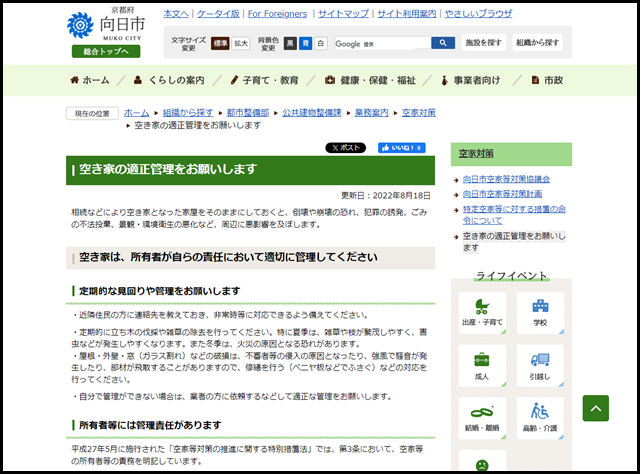This screenshot has width=640, height=474.
Task: Open the 成人 briefcase icon tile
Action: coord(481,367)
